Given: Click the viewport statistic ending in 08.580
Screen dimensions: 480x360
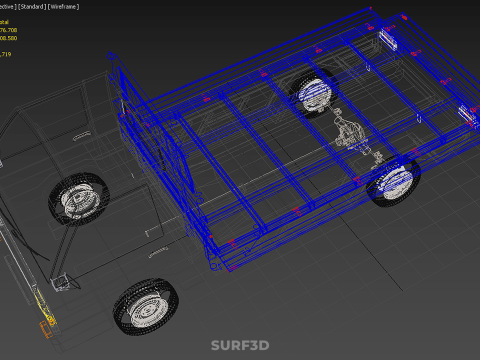Looking at the screenshot, I should pyautogui.click(x=8, y=38).
